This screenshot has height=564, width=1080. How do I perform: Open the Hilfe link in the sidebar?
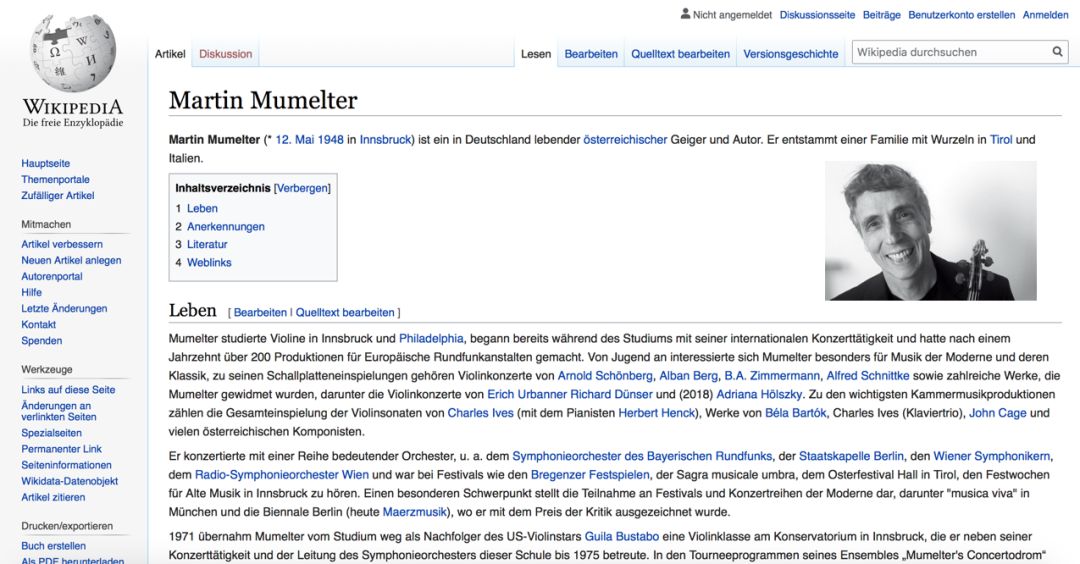click(32, 292)
